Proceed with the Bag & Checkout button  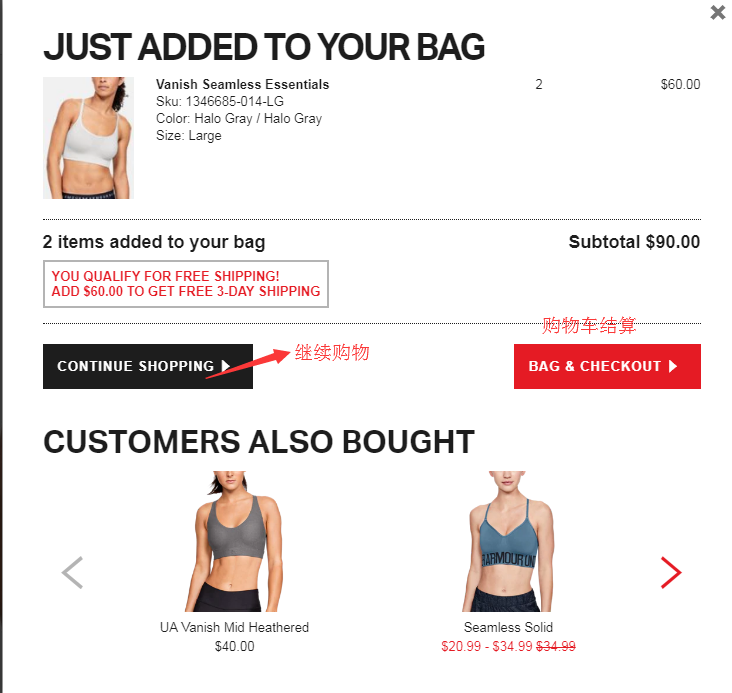607,367
